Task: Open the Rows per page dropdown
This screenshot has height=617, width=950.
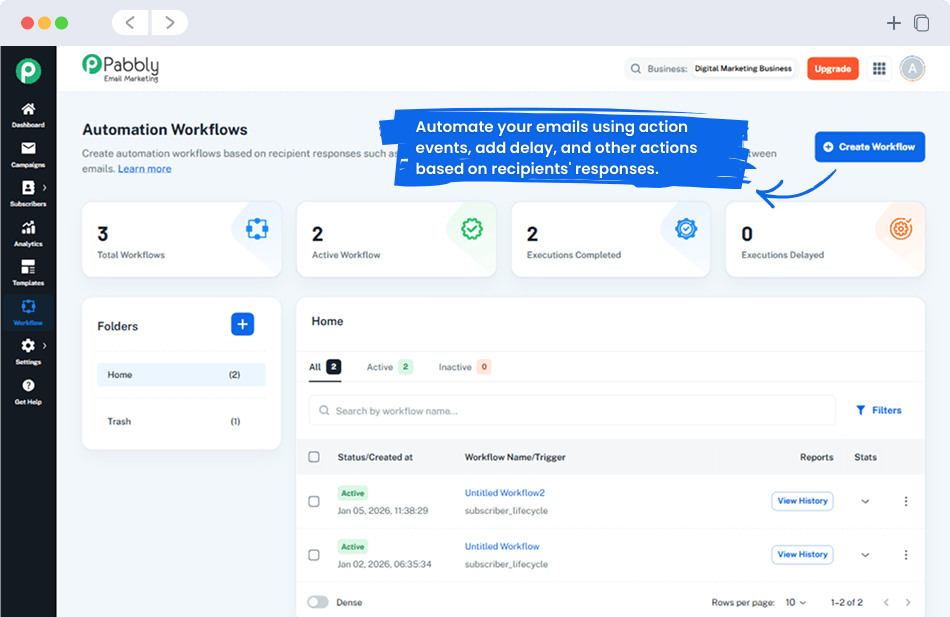Action: click(797, 601)
